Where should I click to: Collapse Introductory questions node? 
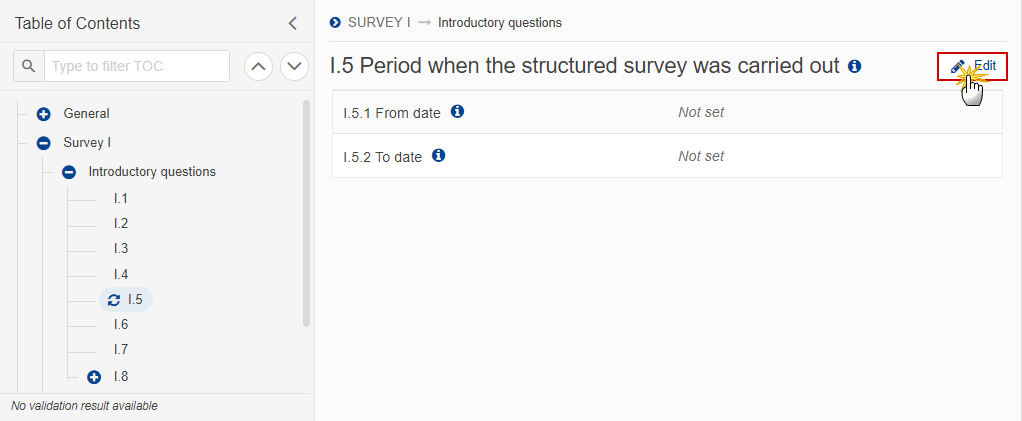68,173
